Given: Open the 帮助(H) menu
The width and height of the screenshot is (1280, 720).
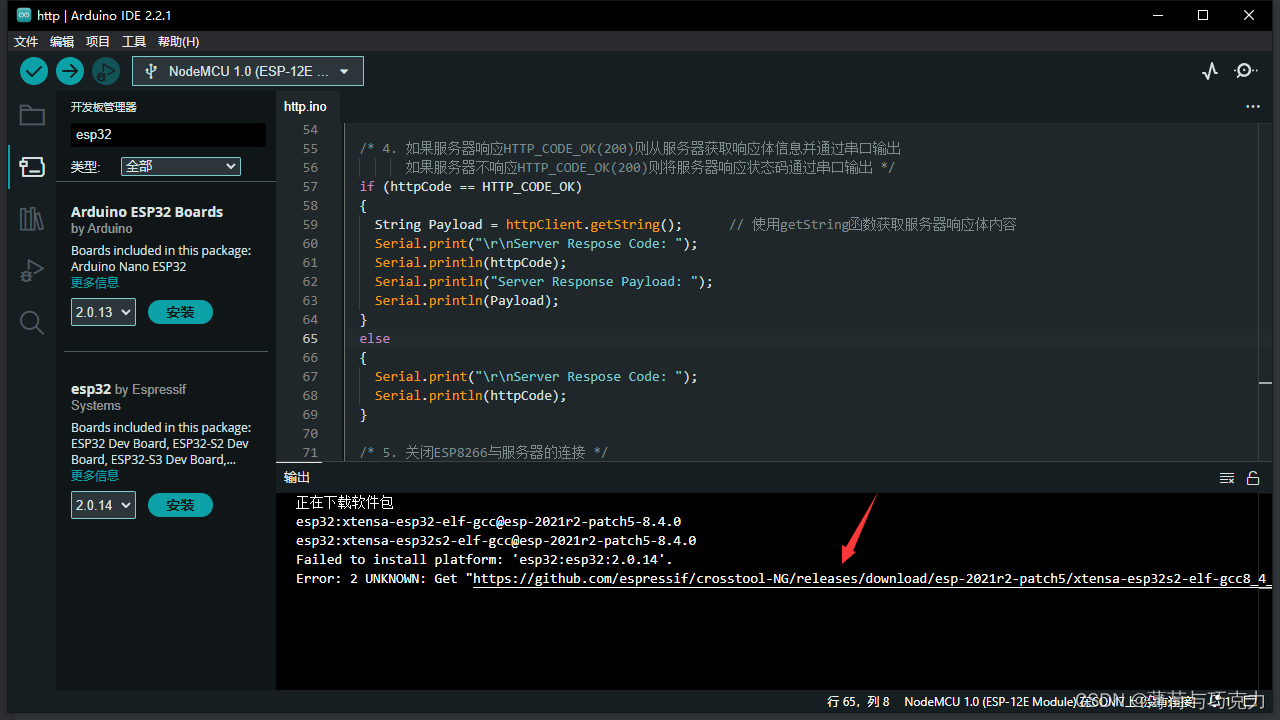Looking at the screenshot, I should (179, 41).
